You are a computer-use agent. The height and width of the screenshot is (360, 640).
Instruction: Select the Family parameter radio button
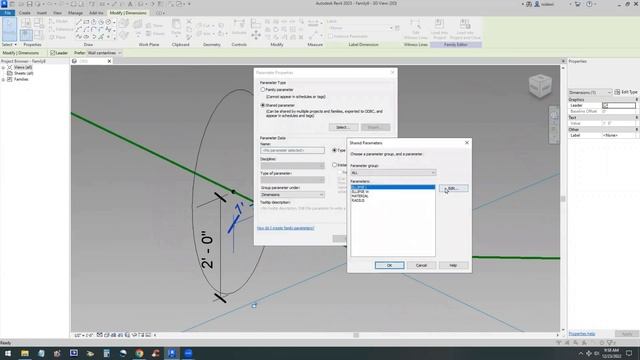[263, 89]
